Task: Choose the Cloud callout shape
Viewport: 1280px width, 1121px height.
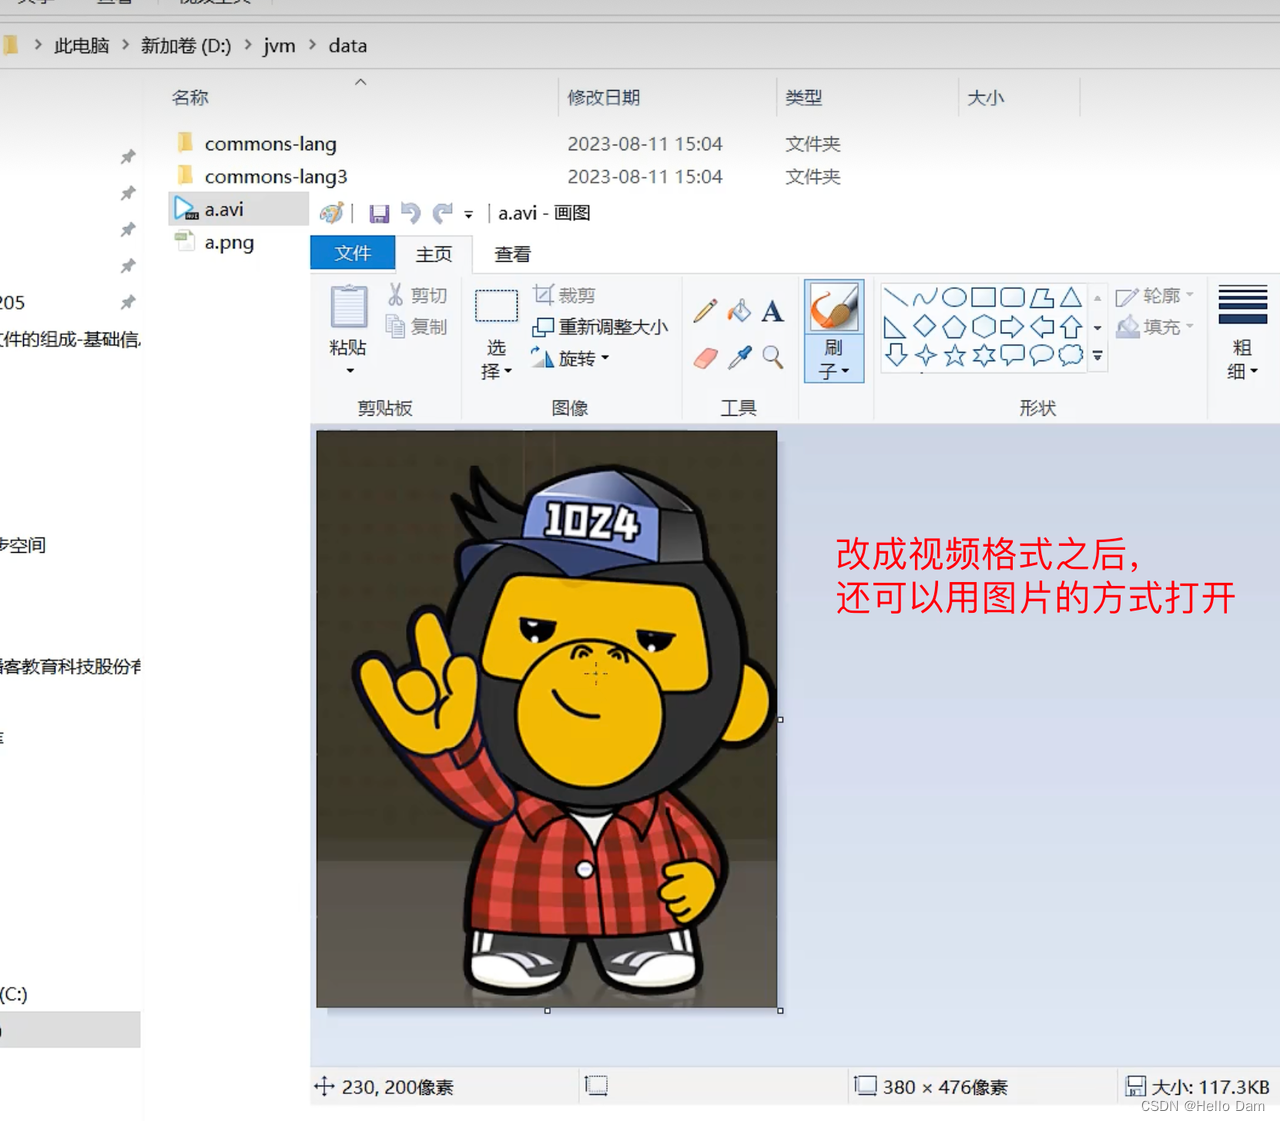Action: click(1071, 355)
